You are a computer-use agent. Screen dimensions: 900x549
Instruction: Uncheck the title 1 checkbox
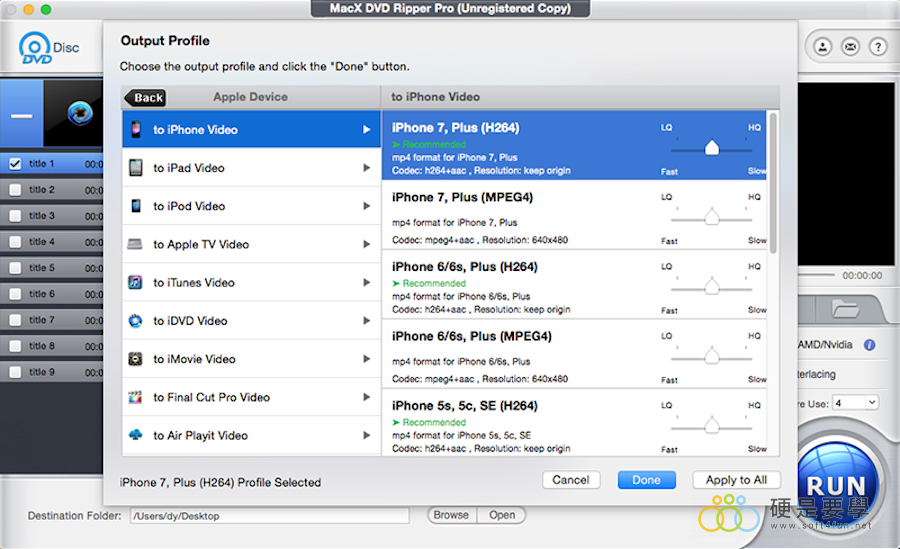coord(15,164)
